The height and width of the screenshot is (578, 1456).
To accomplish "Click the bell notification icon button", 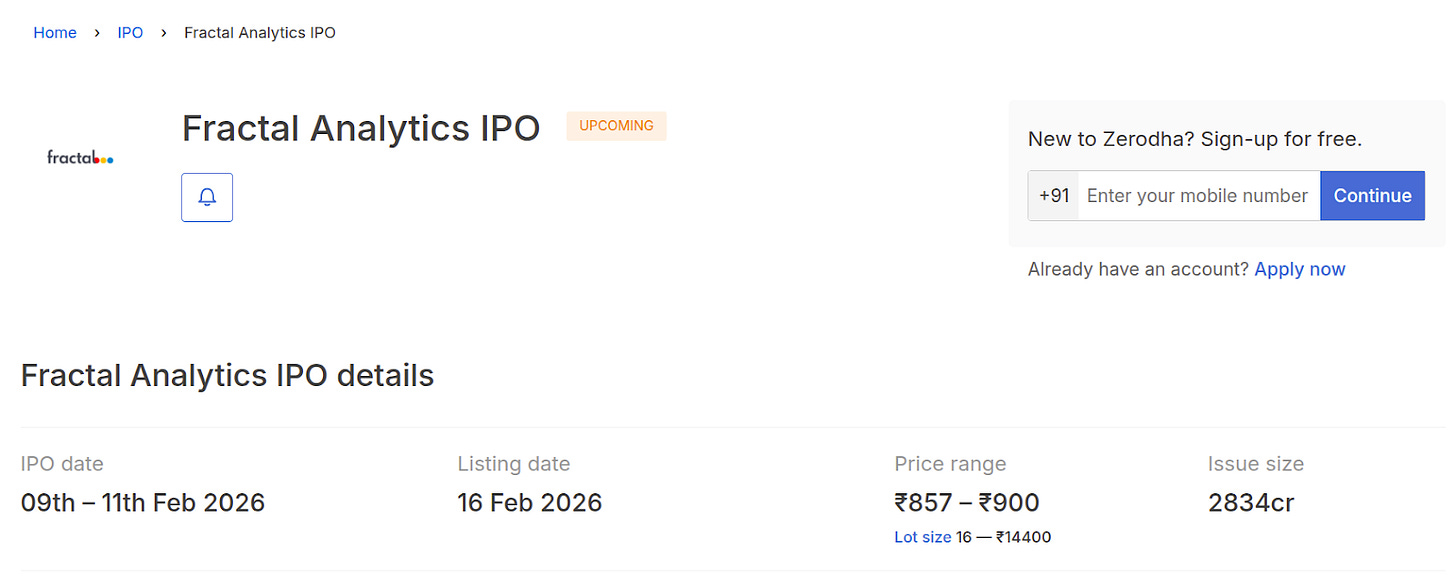I will click(207, 197).
